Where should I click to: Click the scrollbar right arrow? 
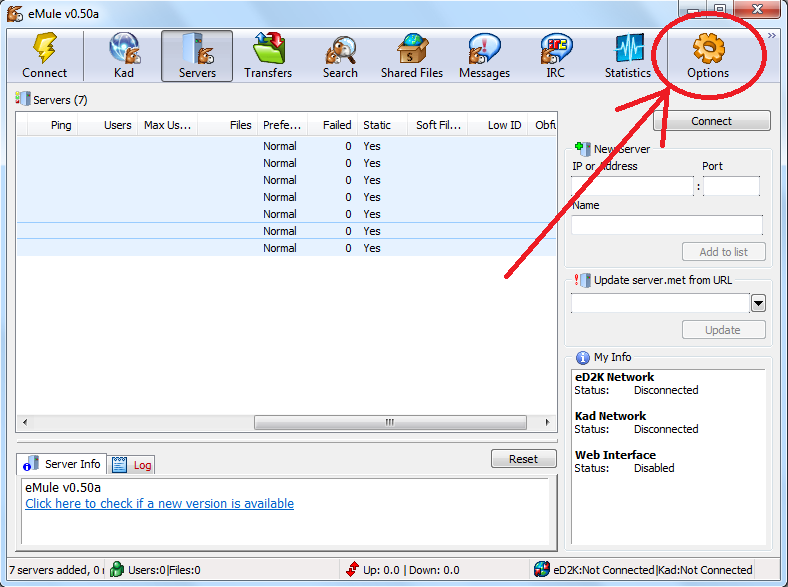coord(548,422)
